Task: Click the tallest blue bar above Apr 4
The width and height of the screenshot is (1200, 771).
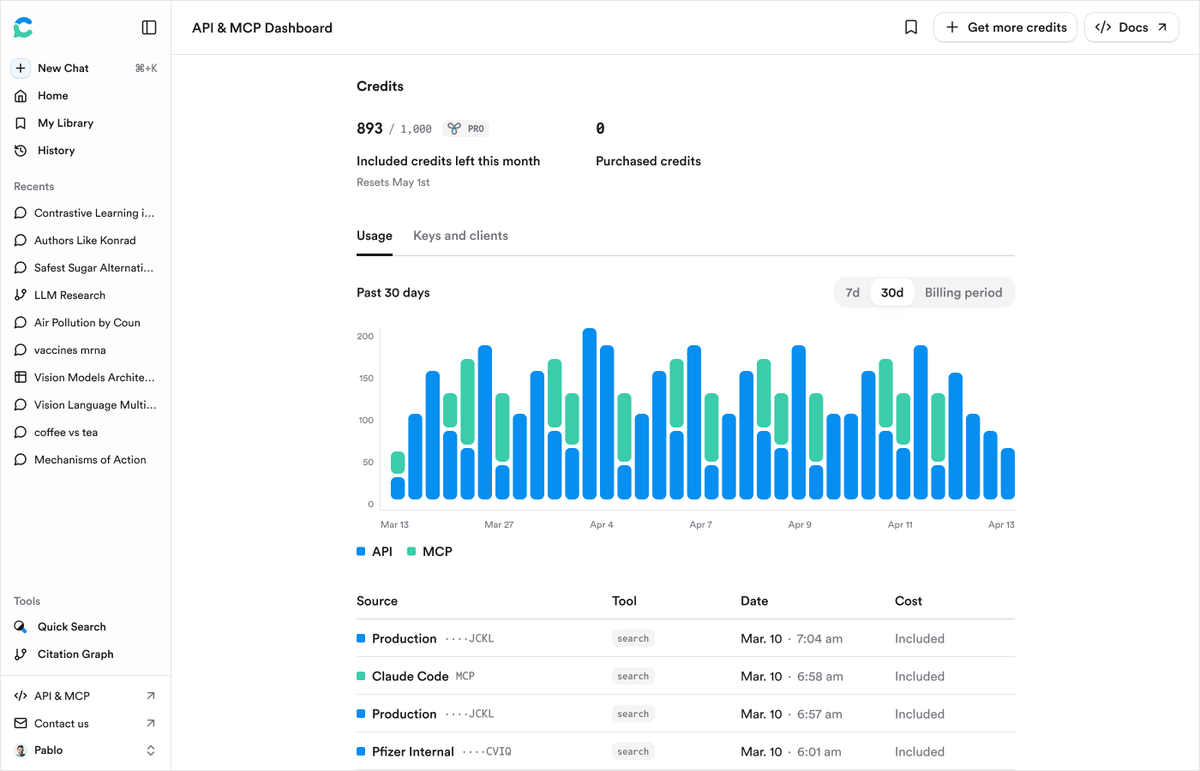Action: [x=590, y=413]
